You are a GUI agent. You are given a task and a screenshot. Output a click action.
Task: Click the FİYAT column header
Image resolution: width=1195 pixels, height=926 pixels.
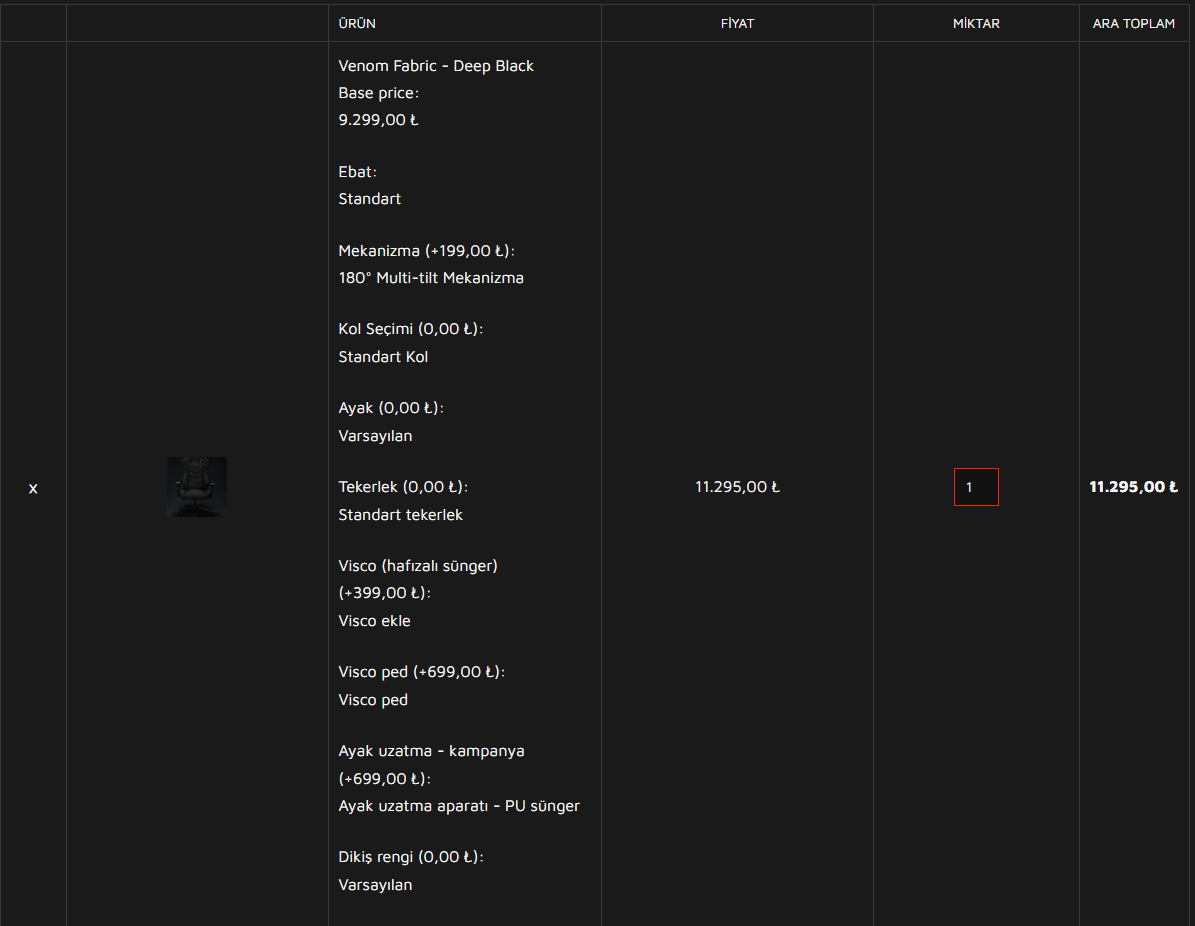click(737, 23)
